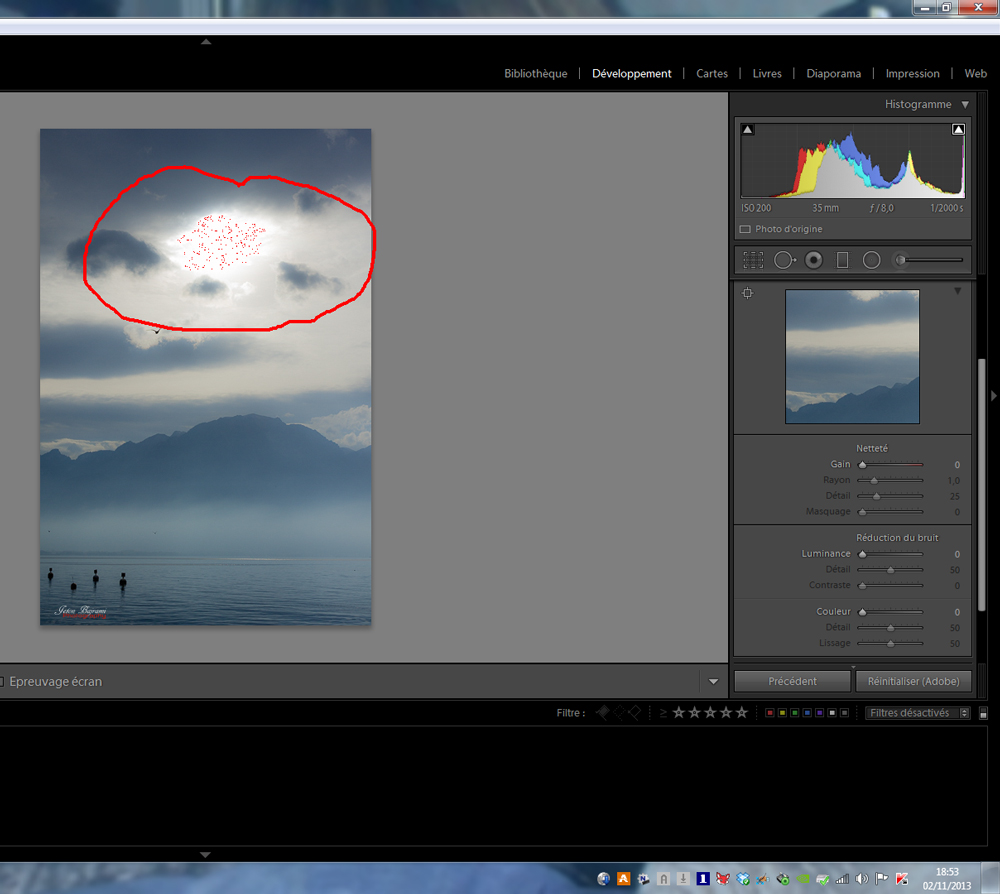Enable the Epreuvage écran checkbox
This screenshot has width=1000, height=894.
click(x=2, y=682)
